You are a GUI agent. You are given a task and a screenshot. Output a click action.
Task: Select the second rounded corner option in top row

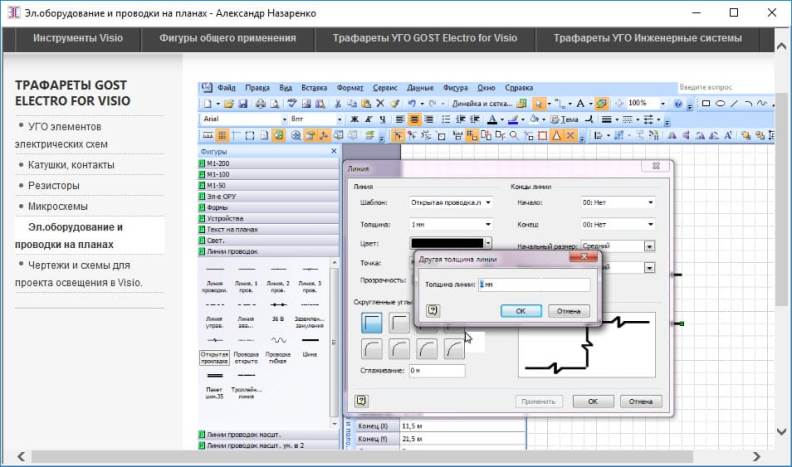tap(399, 323)
